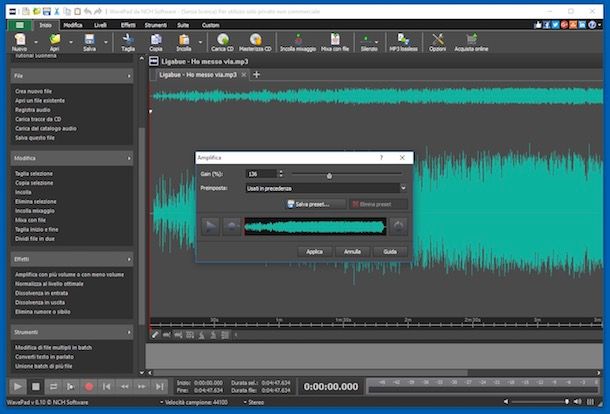Insert silence with Silenzio icon
Image resolution: width=610 pixels, height=414 pixels.
368,42
